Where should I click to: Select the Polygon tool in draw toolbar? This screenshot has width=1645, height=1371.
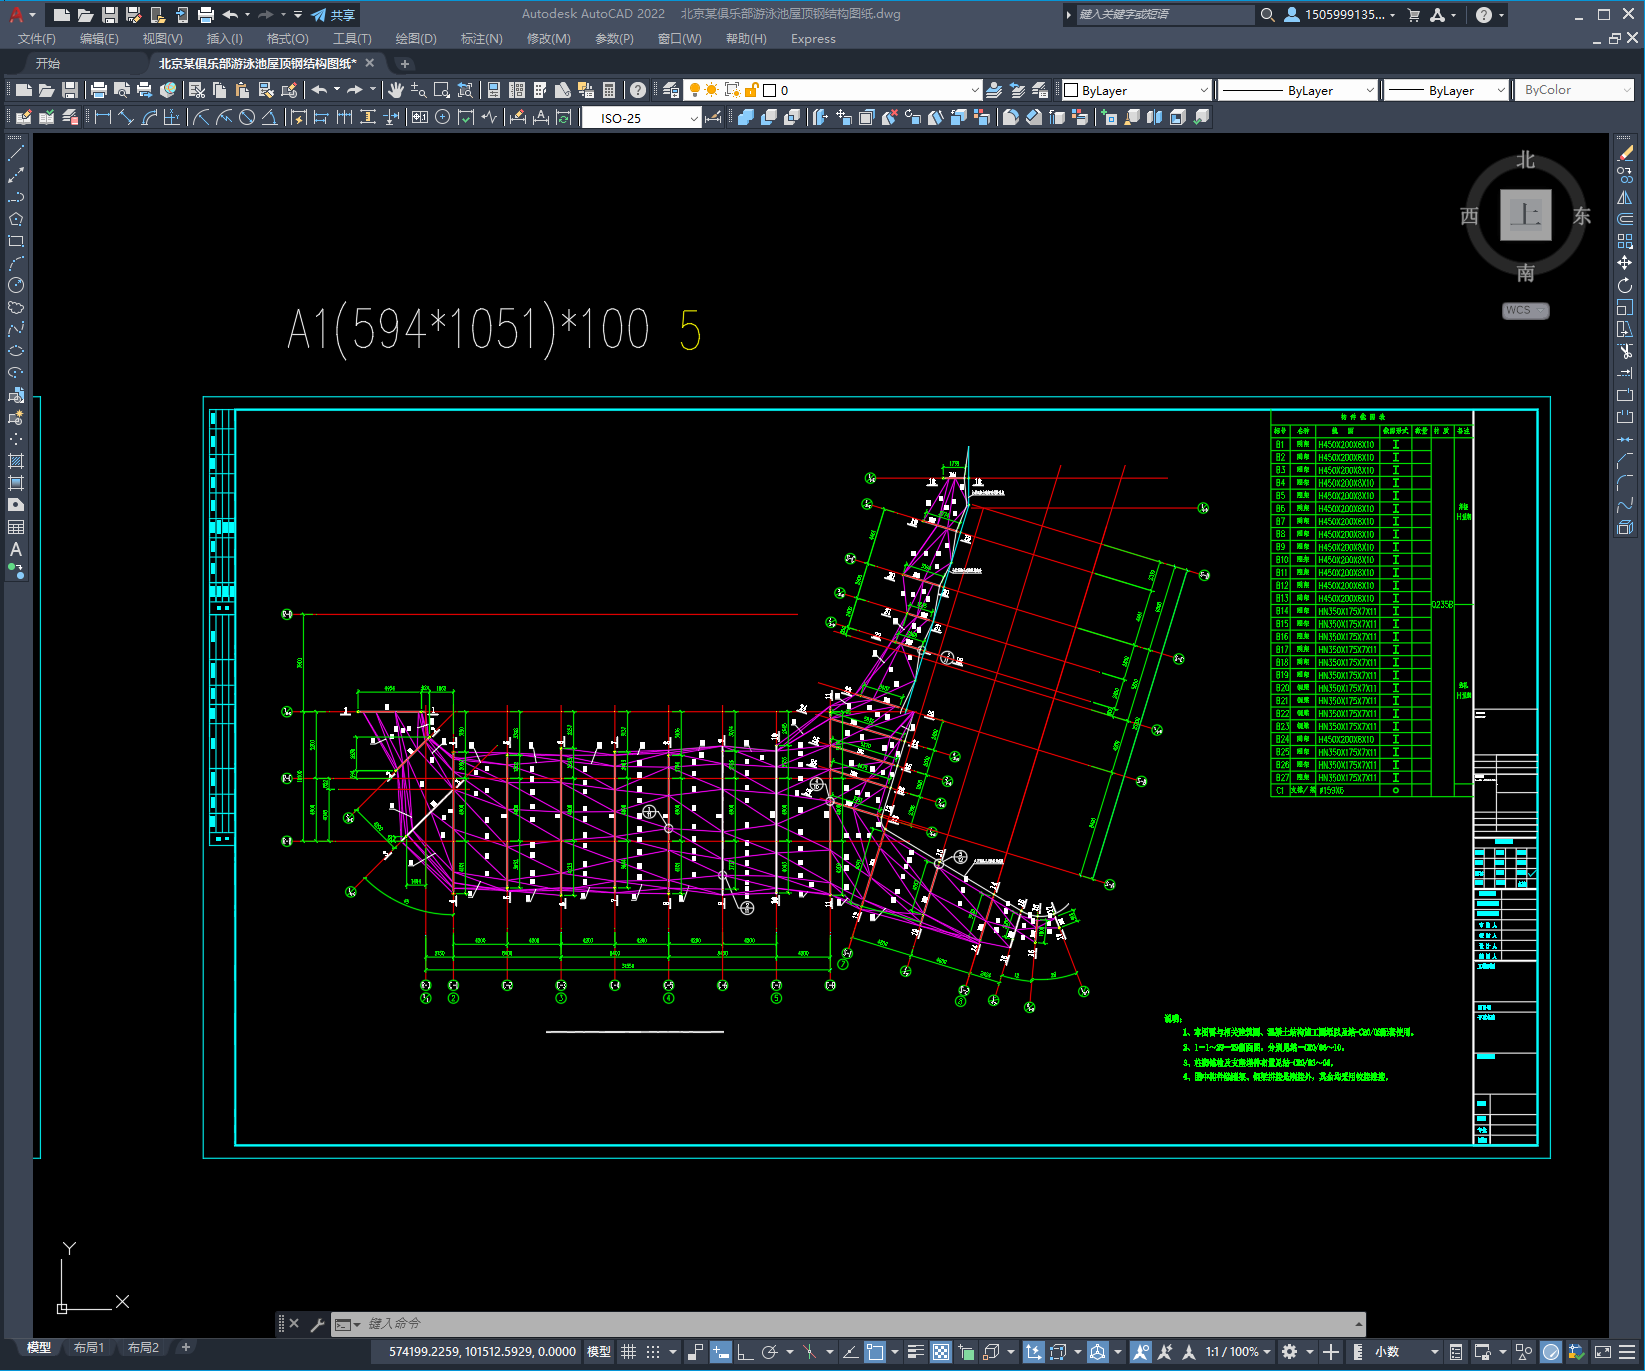(x=16, y=219)
